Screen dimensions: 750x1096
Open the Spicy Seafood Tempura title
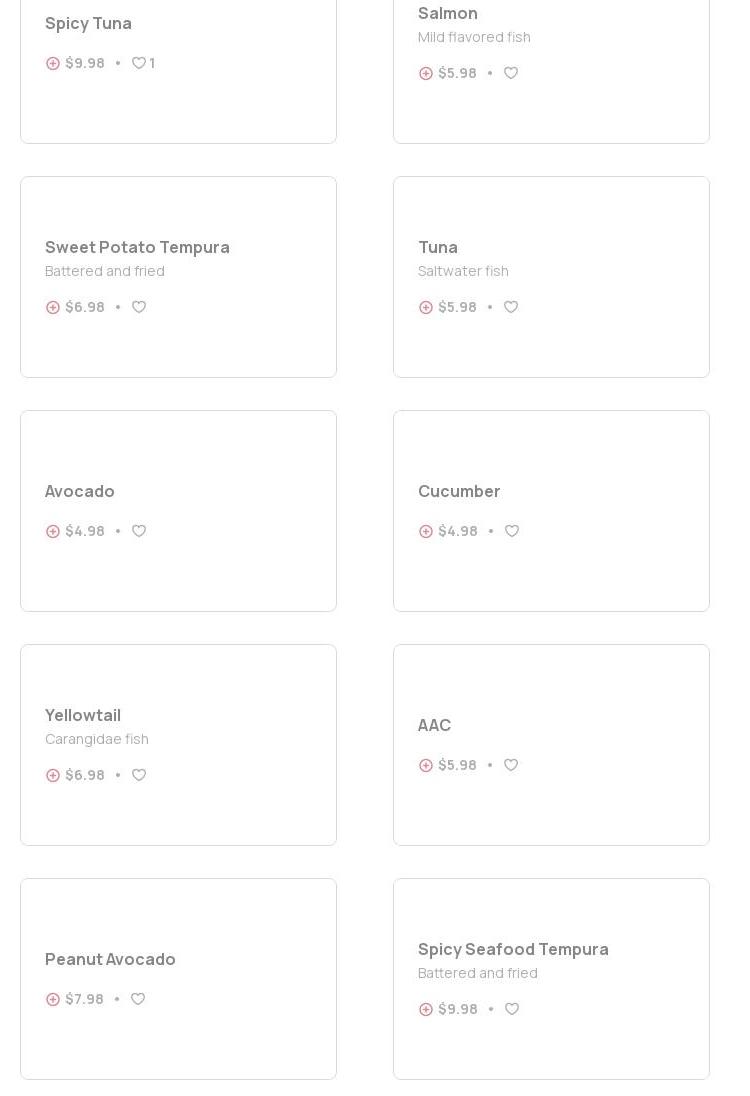pos(513,949)
